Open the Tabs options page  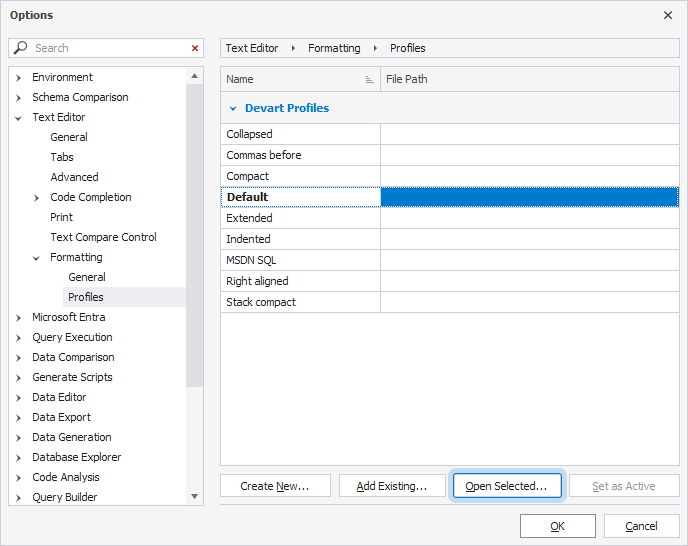click(x=62, y=157)
